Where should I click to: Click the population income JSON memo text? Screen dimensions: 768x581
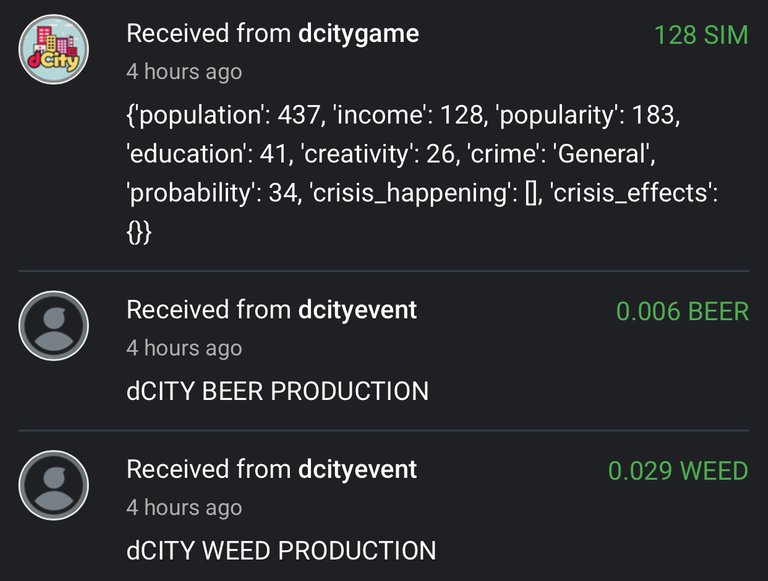422,173
